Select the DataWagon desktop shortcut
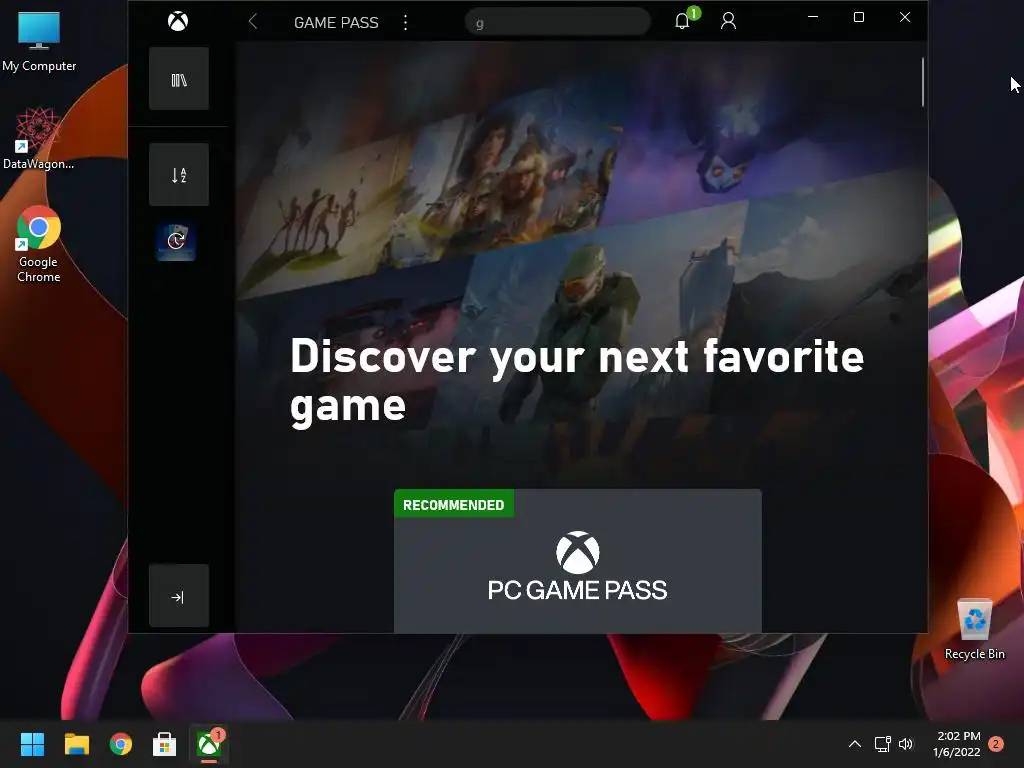The width and height of the screenshot is (1024, 768). [x=39, y=139]
